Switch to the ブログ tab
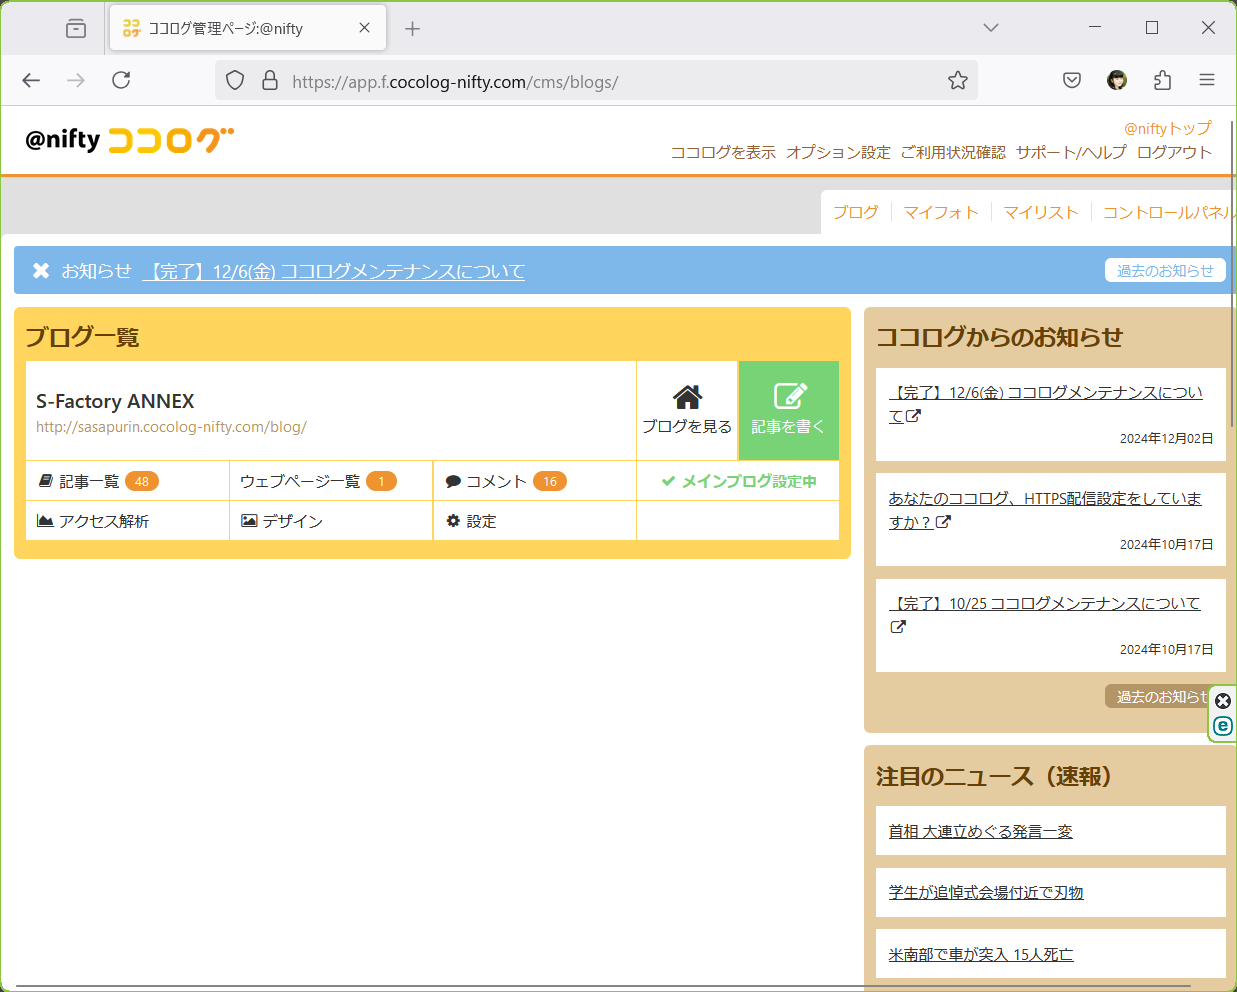 [856, 212]
